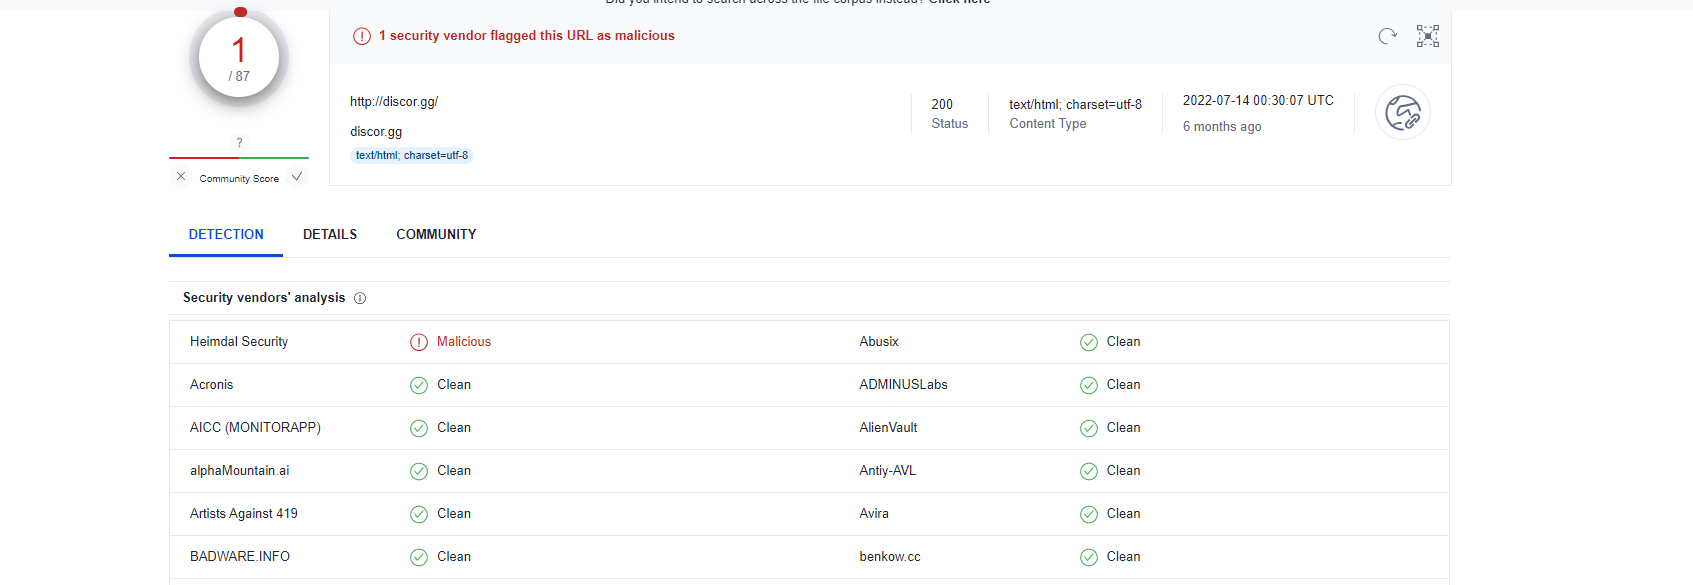Click Antiy-AVL vendor name
Image resolution: width=1693 pixels, height=585 pixels.
887,471
